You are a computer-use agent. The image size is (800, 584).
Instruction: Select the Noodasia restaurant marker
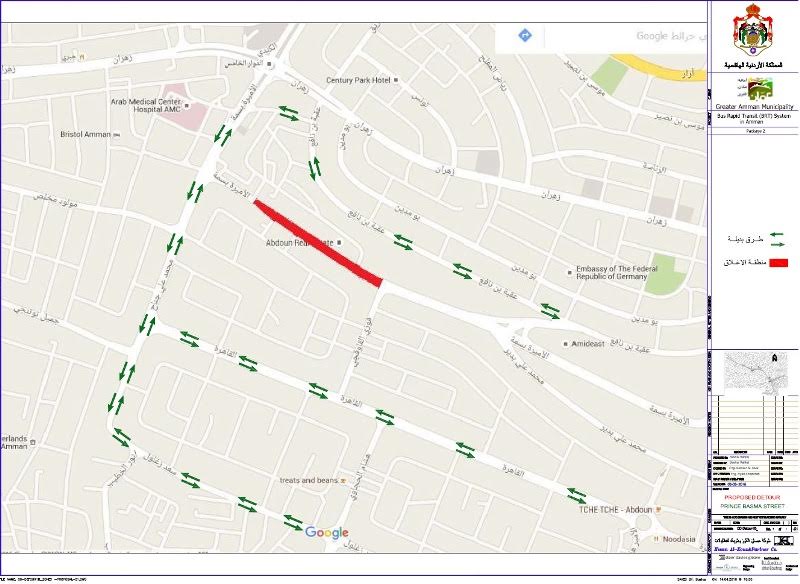656,539
